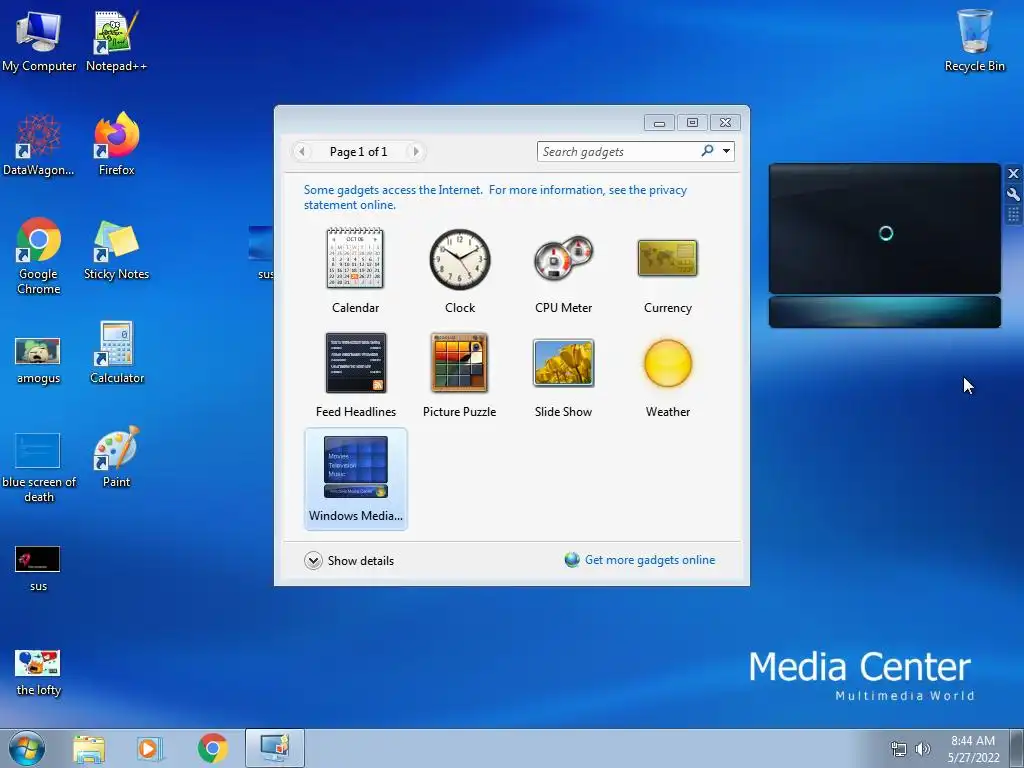
Task: Select the Paint desktop shortcut
Action: [x=116, y=456]
